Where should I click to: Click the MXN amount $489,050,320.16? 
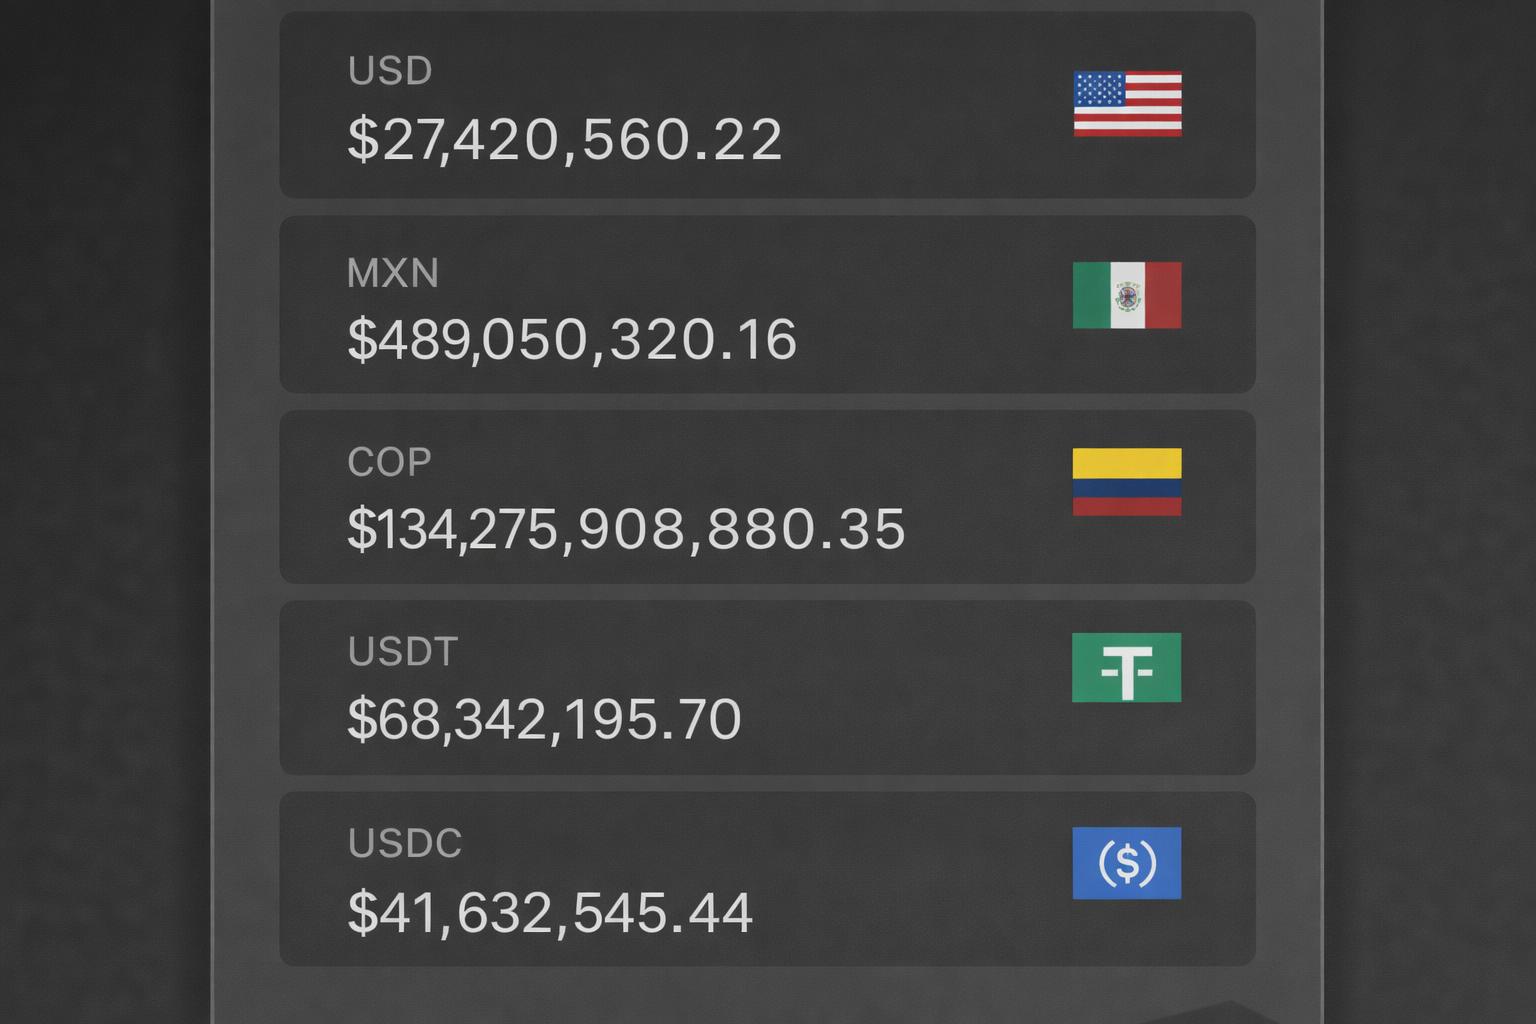click(569, 339)
